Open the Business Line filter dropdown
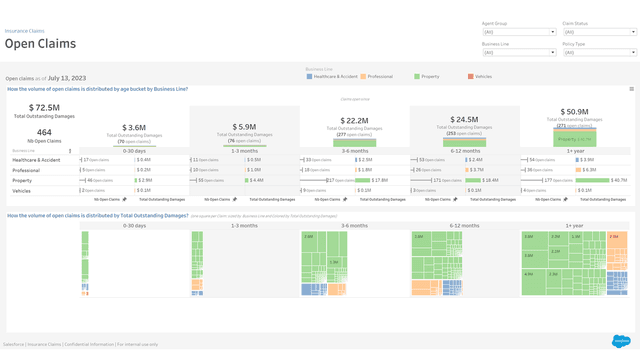Image resolution: width=640 pixels, height=363 pixels. pyautogui.click(x=519, y=52)
